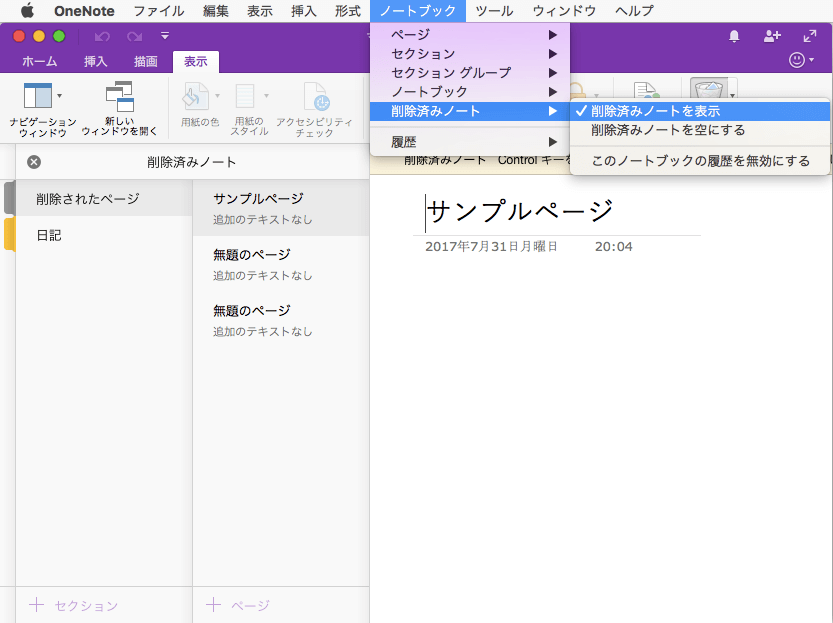
Task: Run the Accessibility Check (アクセシビリティ チェック) icon
Action: pyautogui.click(x=317, y=96)
